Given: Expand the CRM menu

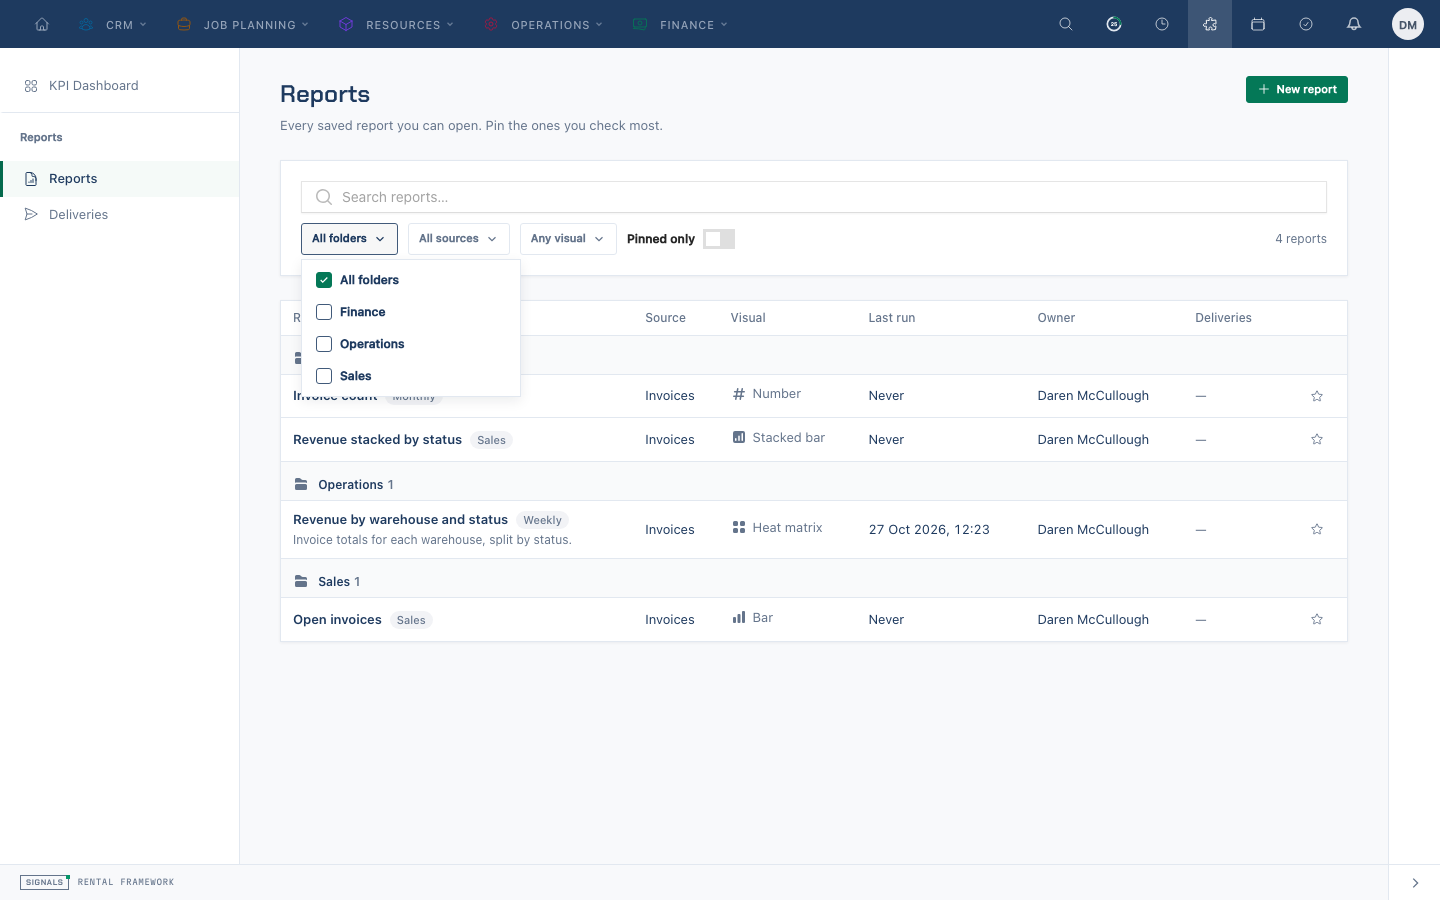Looking at the screenshot, I should 113,24.
